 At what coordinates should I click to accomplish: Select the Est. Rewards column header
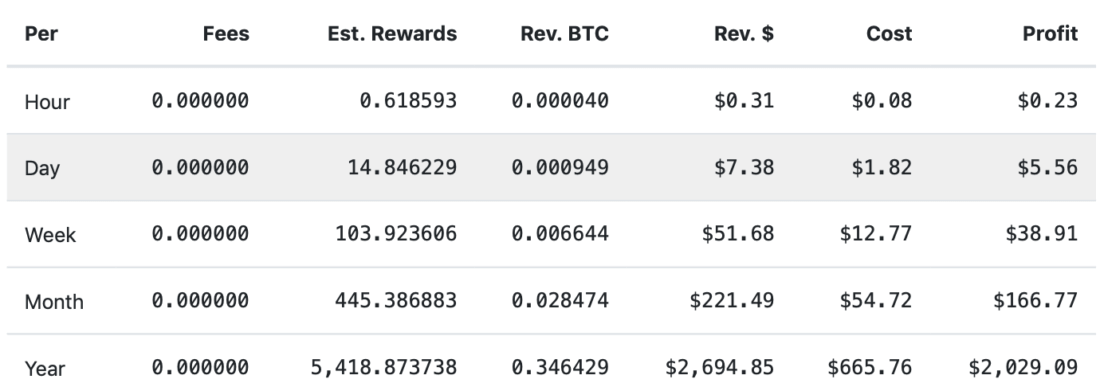392,34
